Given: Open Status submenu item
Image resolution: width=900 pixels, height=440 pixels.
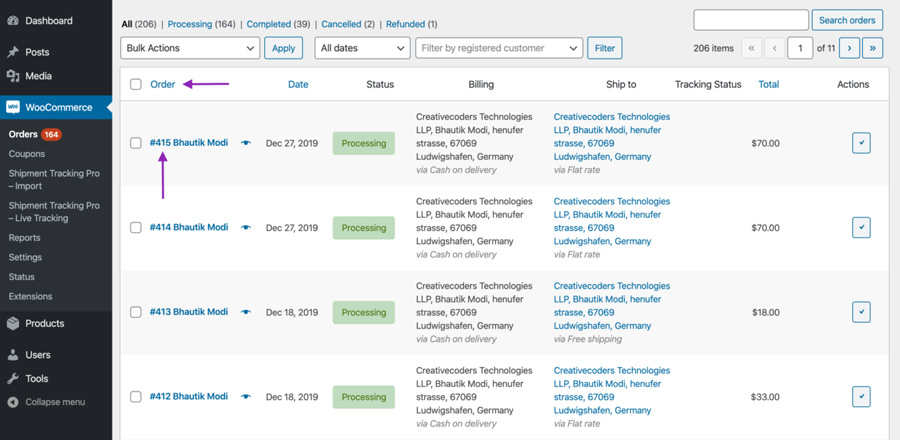Looking at the screenshot, I should (x=21, y=277).
